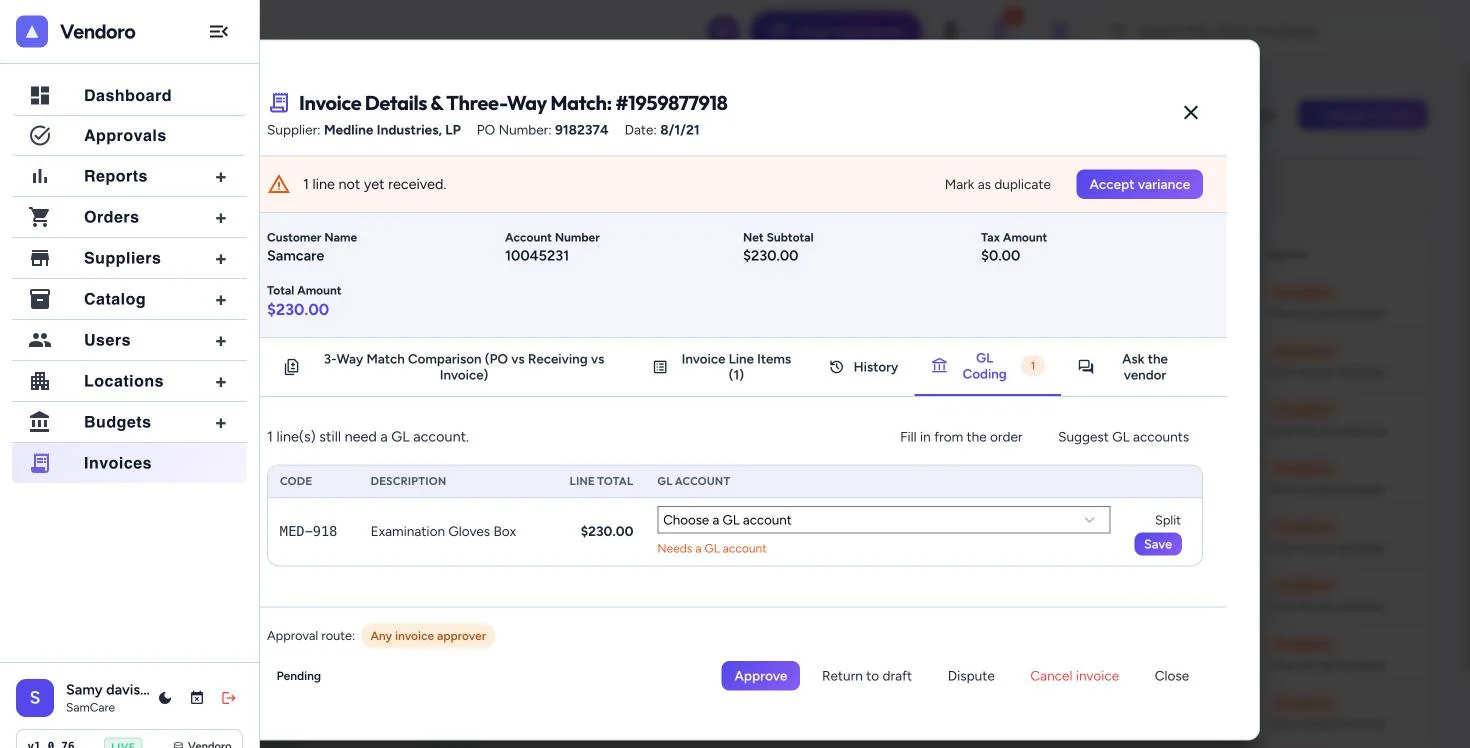Click the Samy davis user avatar
This screenshot has width=1470, height=748.
35,698
